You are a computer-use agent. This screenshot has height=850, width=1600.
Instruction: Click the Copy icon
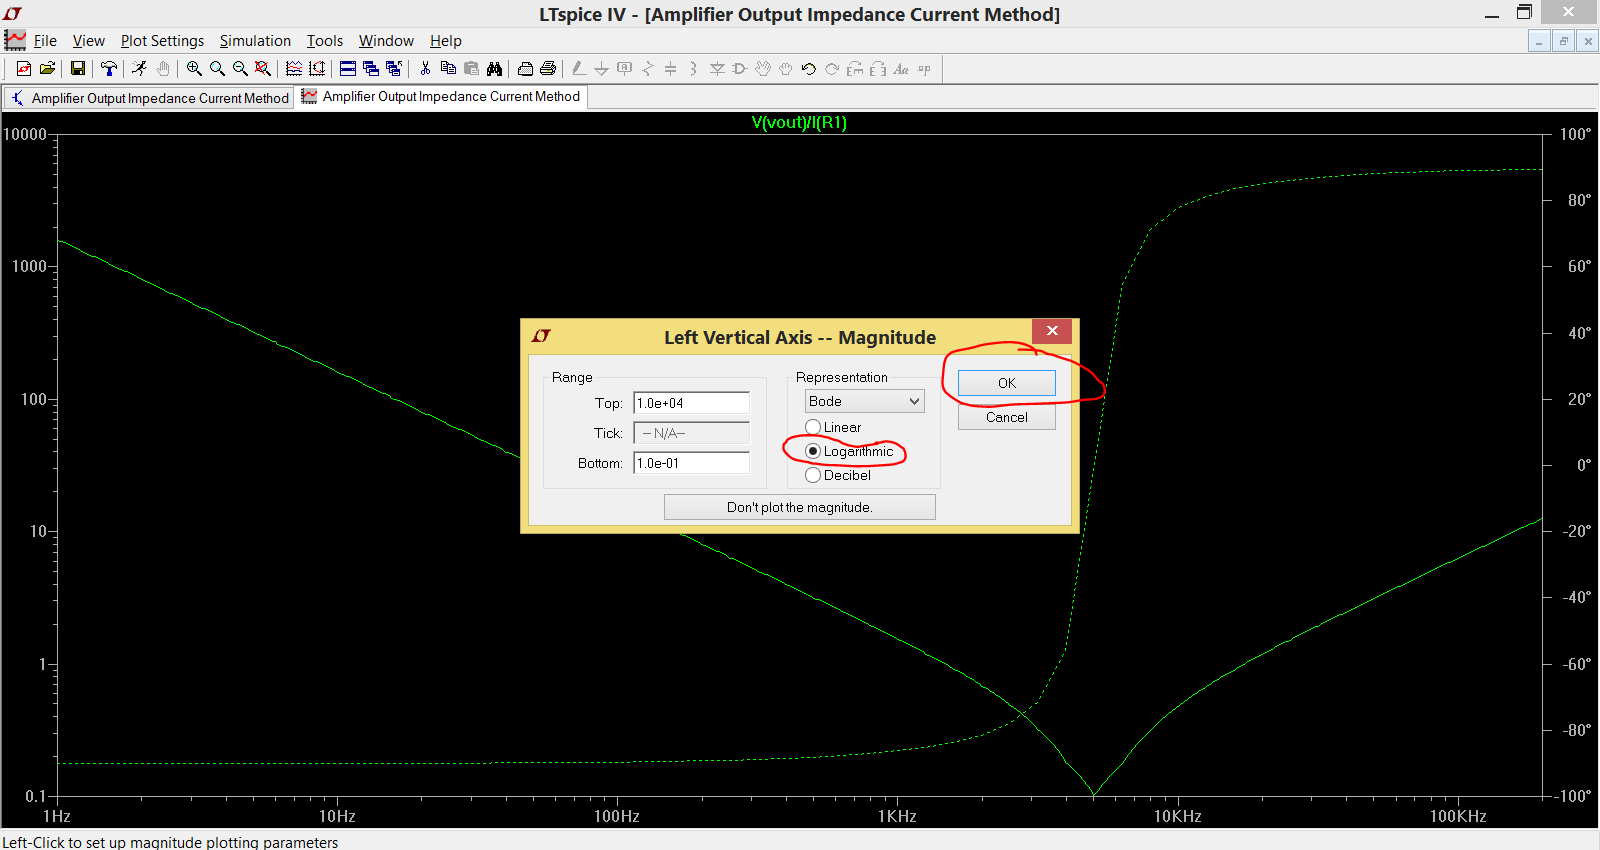click(448, 69)
